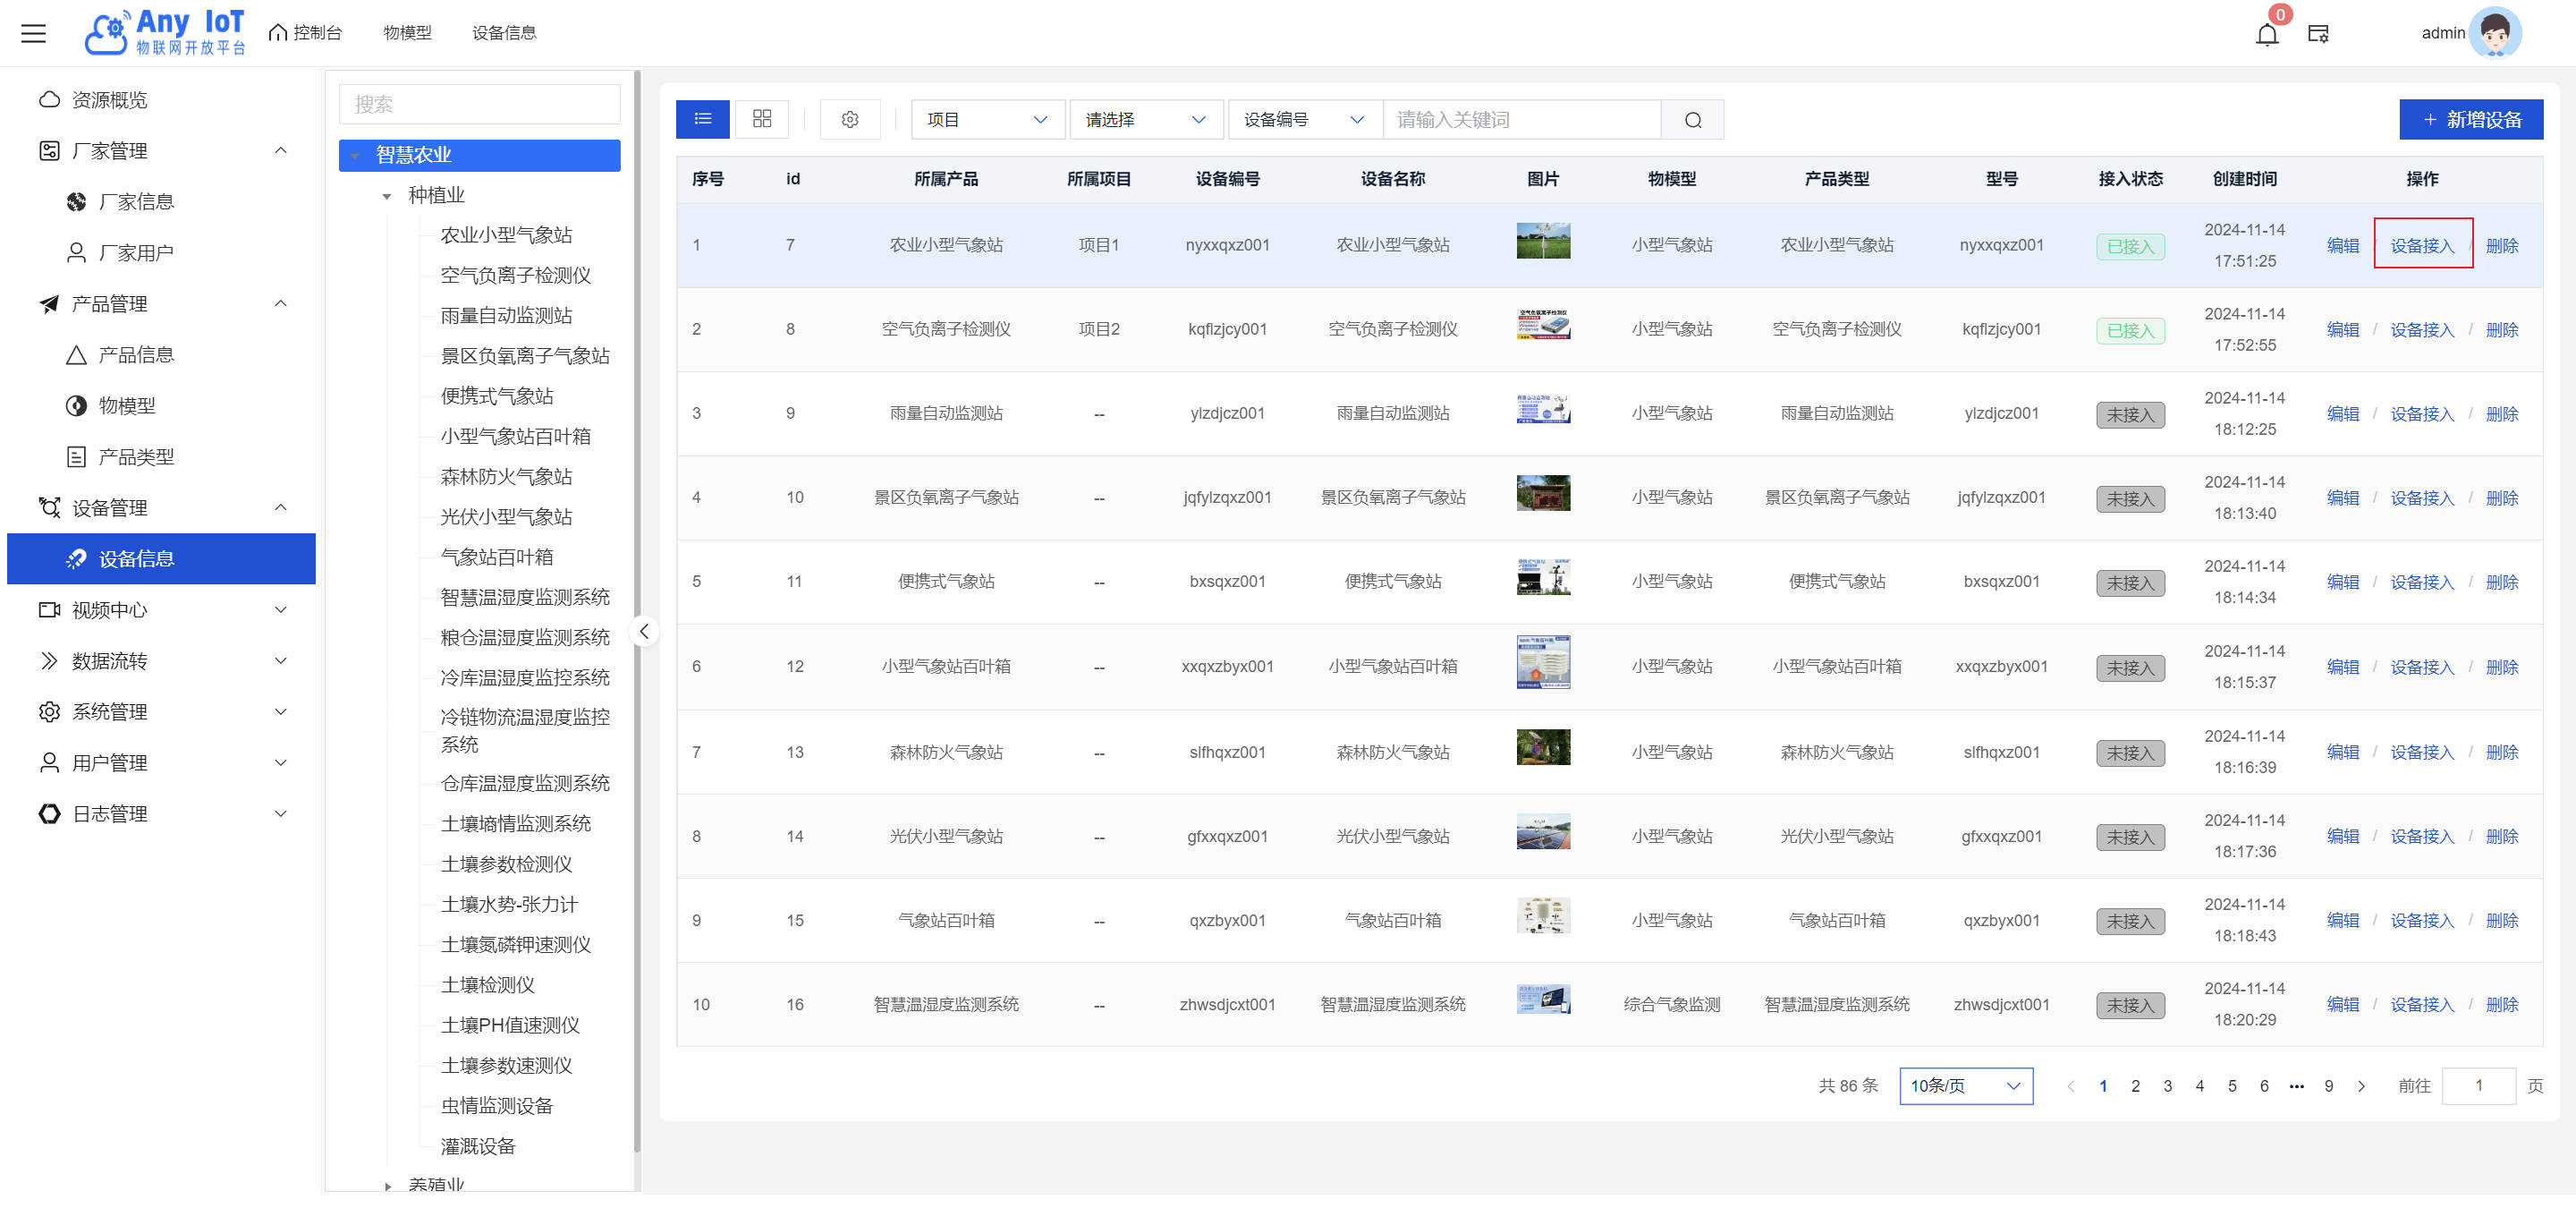Collapse the 种植业 tree node
The width and height of the screenshot is (2576, 1208).
(x=387, y=196)
